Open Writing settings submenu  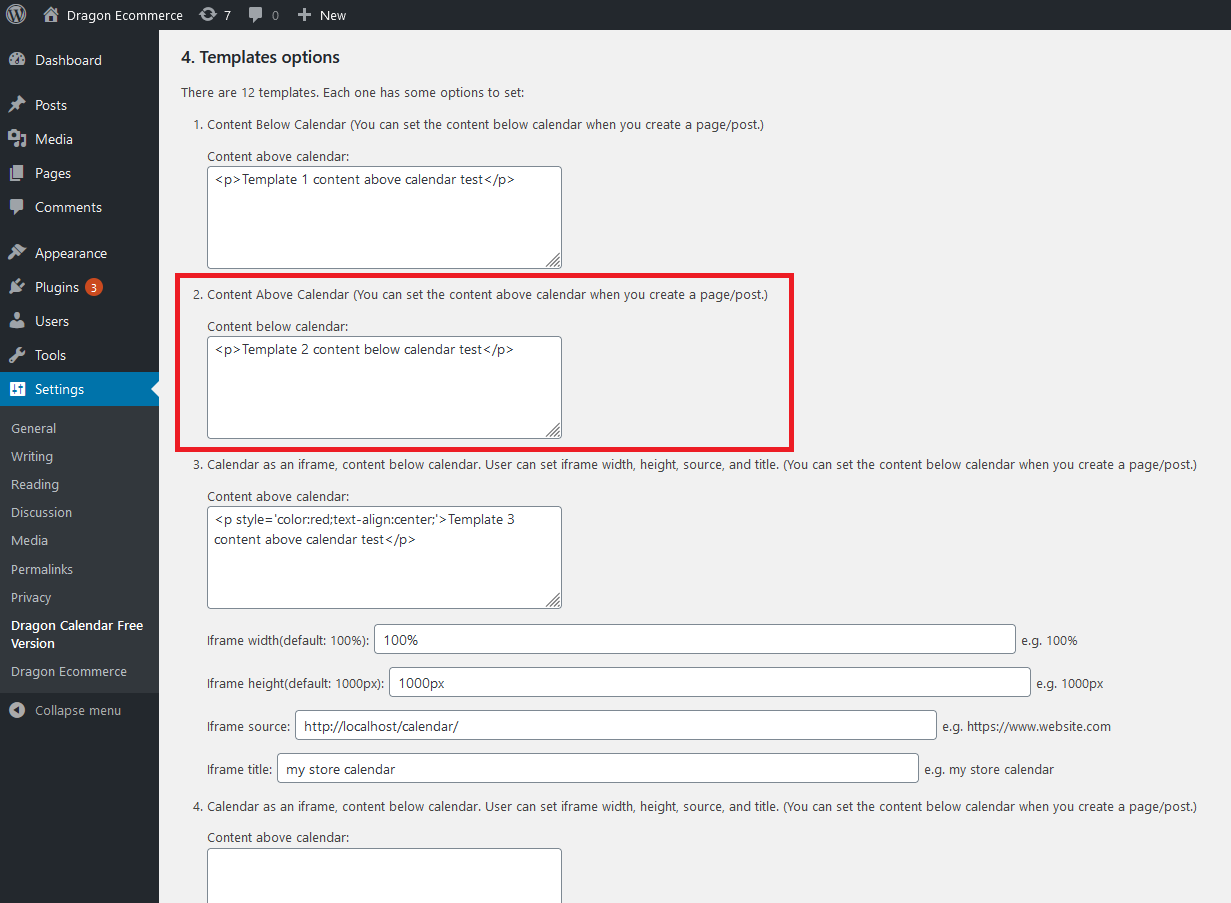tap(32, 456)
